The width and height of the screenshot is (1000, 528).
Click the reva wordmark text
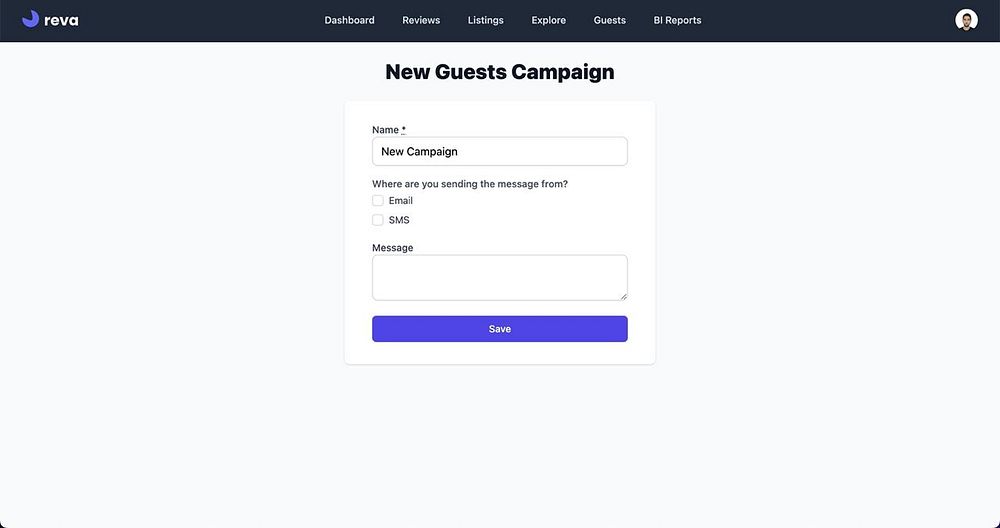point(61,20)
